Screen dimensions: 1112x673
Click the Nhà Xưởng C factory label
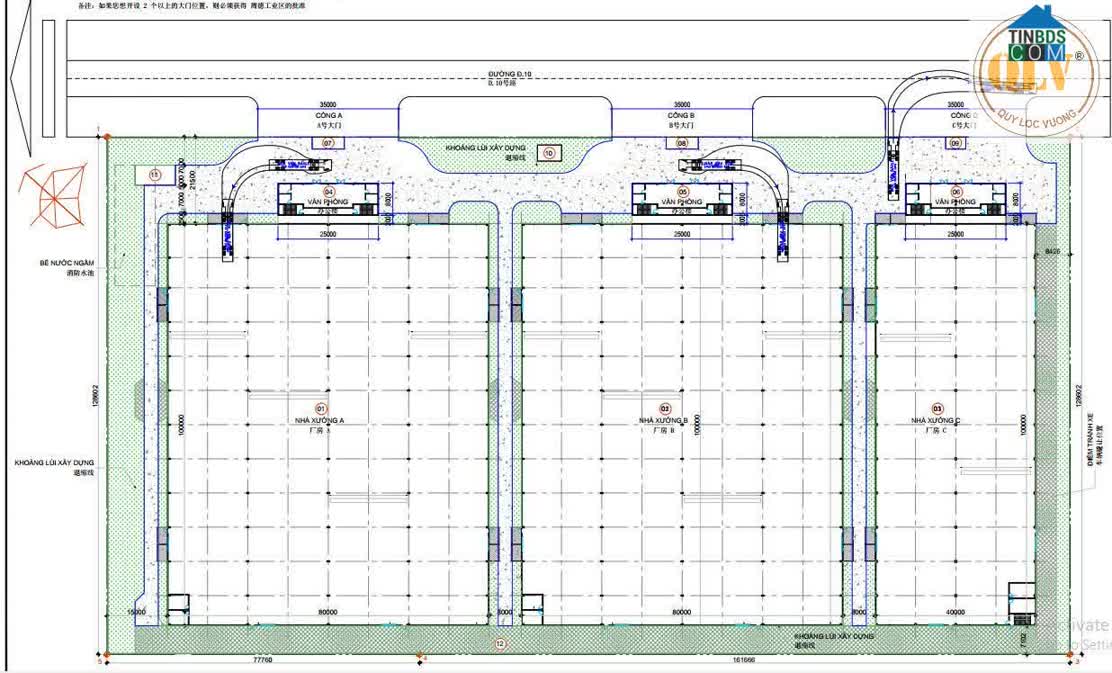click(x=935, y=421)
